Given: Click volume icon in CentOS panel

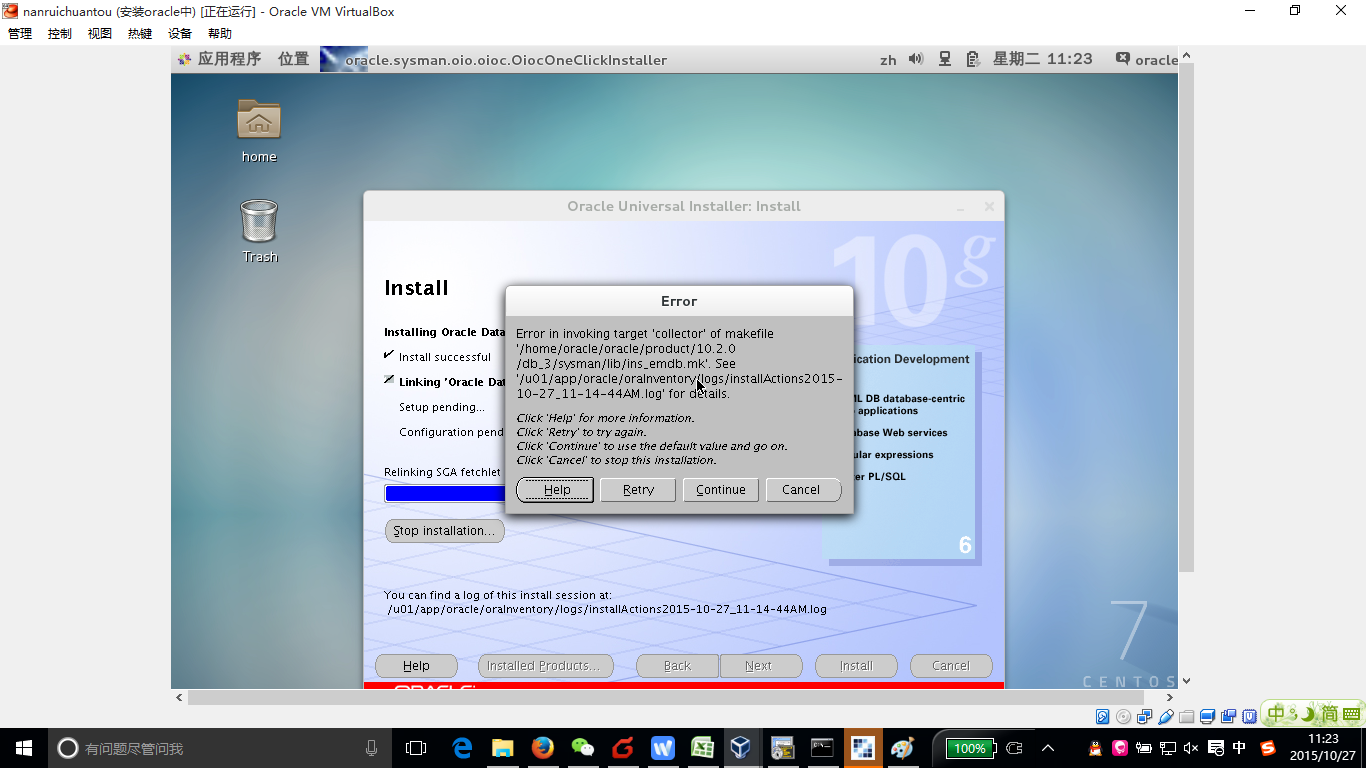Looking at the screenshot, I should [916, 59].
